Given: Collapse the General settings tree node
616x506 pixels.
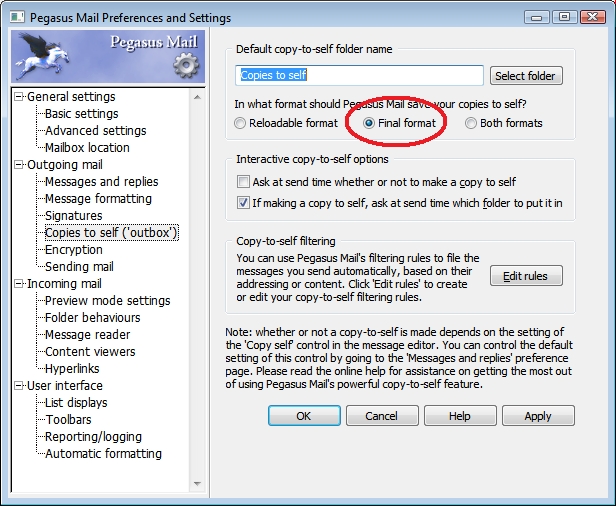Looking at the screenshot, I should pyautogui.click(x=19, y=97).
